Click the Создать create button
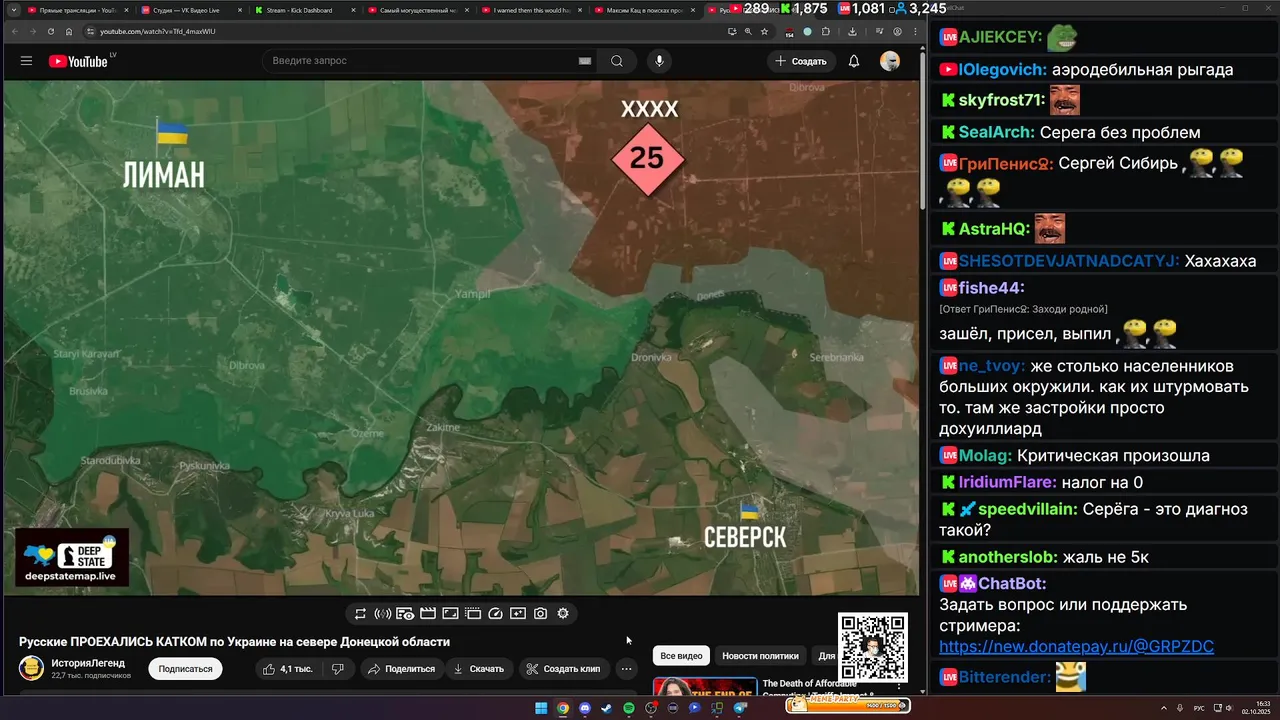 pos(801,61)
